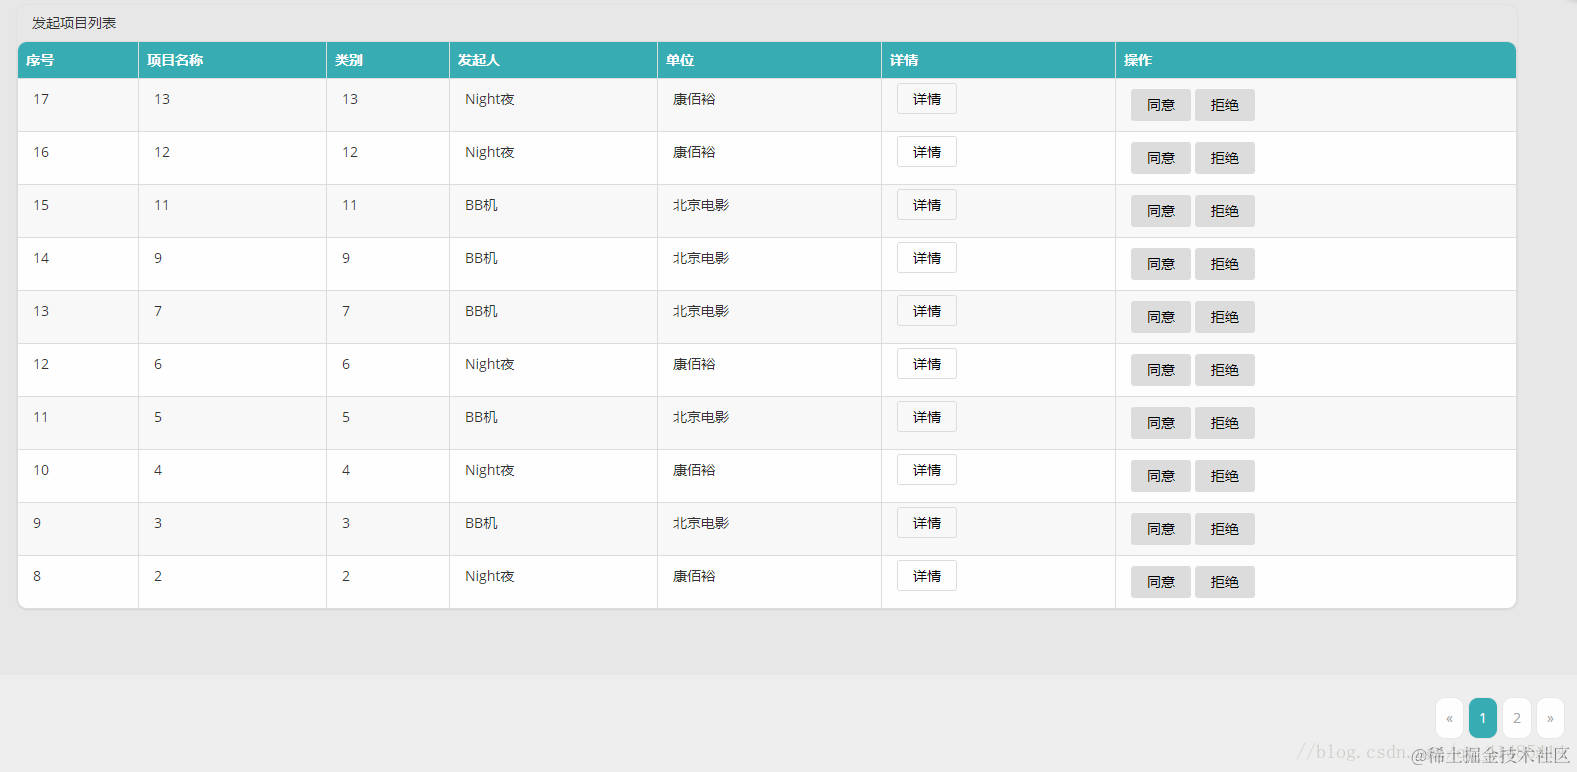Viewport: 1577px width, 772px height.
Task: Select Night夜 initiator in row 8
Action: [x=490, y=576]
